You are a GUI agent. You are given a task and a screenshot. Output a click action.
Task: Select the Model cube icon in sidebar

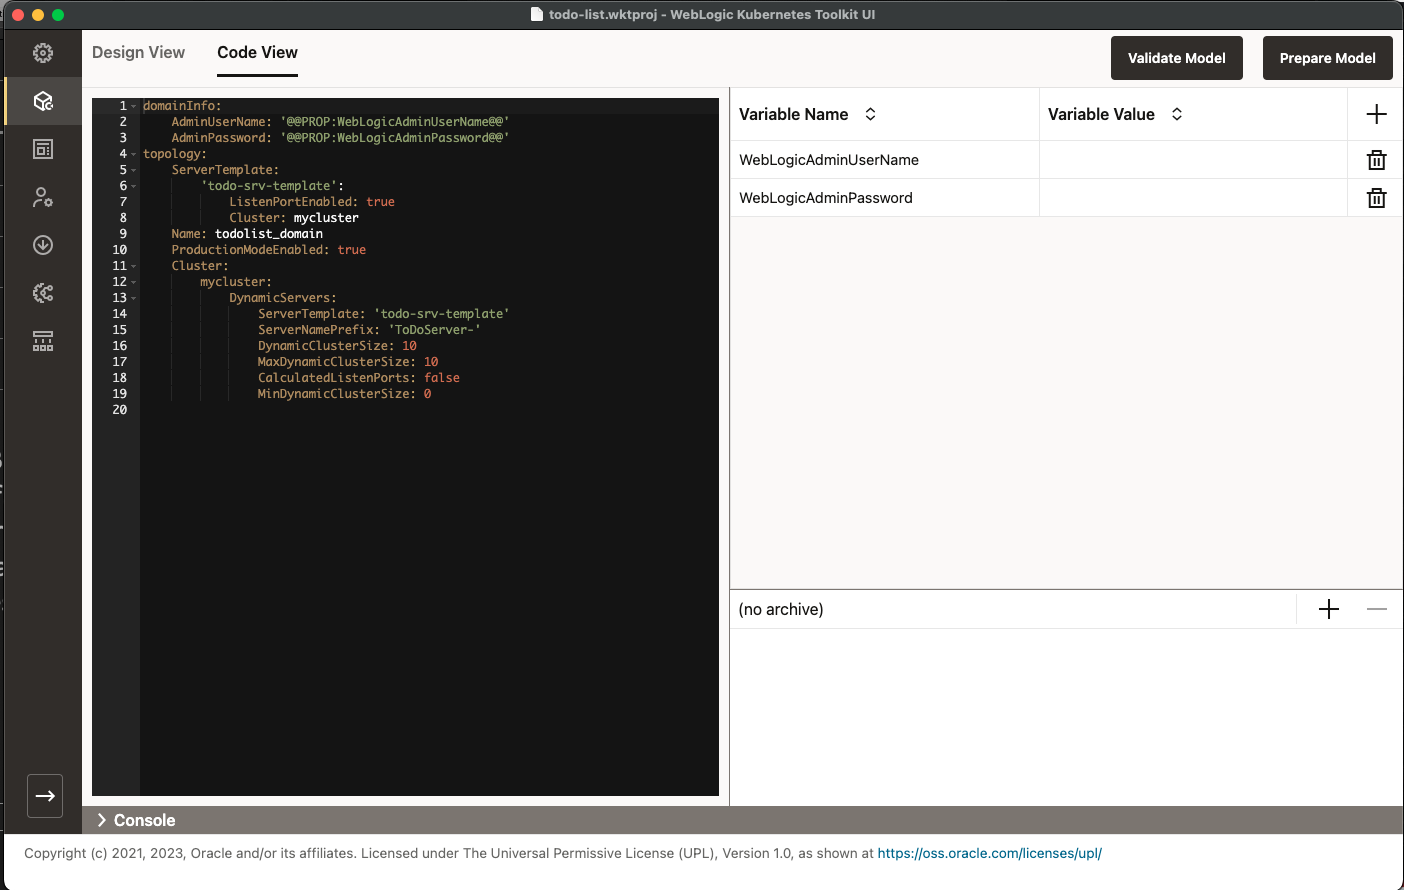point(43,101)
